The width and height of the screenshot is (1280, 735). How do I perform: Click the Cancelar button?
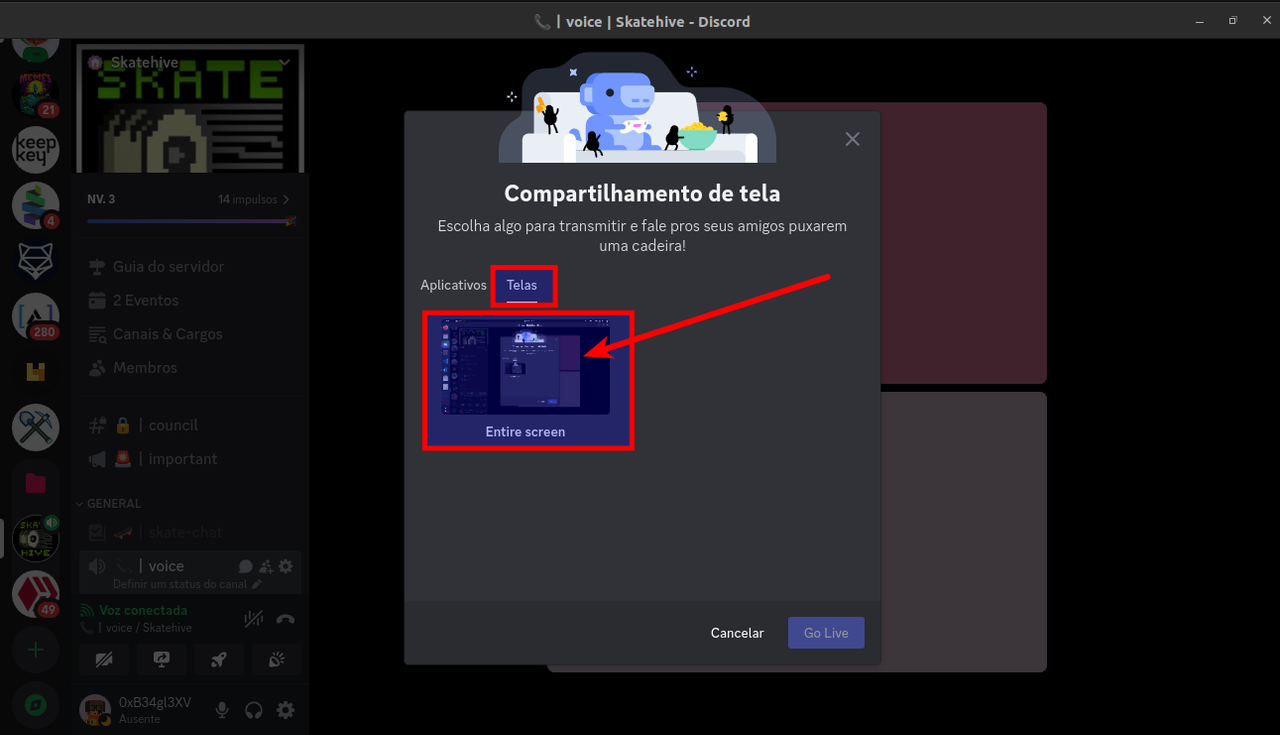click(x=737, y=633)
